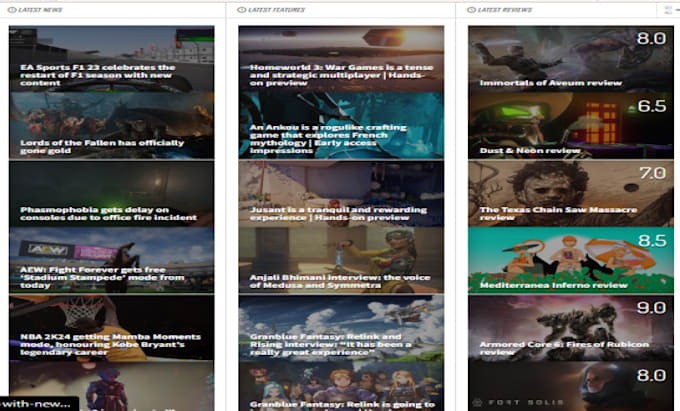Read the Jusant hands-on preview feature
The height and width of the screenshot is (411, 680).
tap(341, 194)
